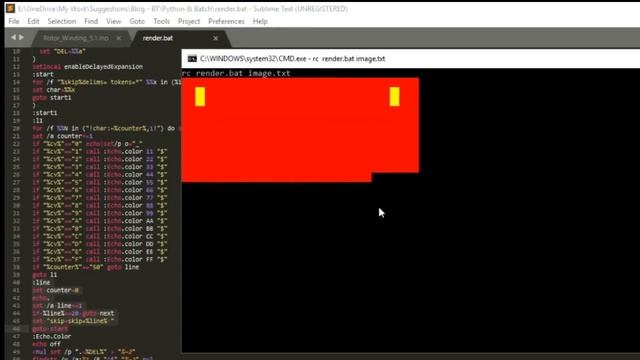Click the 'goto start1' code line
Screen dimensions: 640x360
click(52, 98)
